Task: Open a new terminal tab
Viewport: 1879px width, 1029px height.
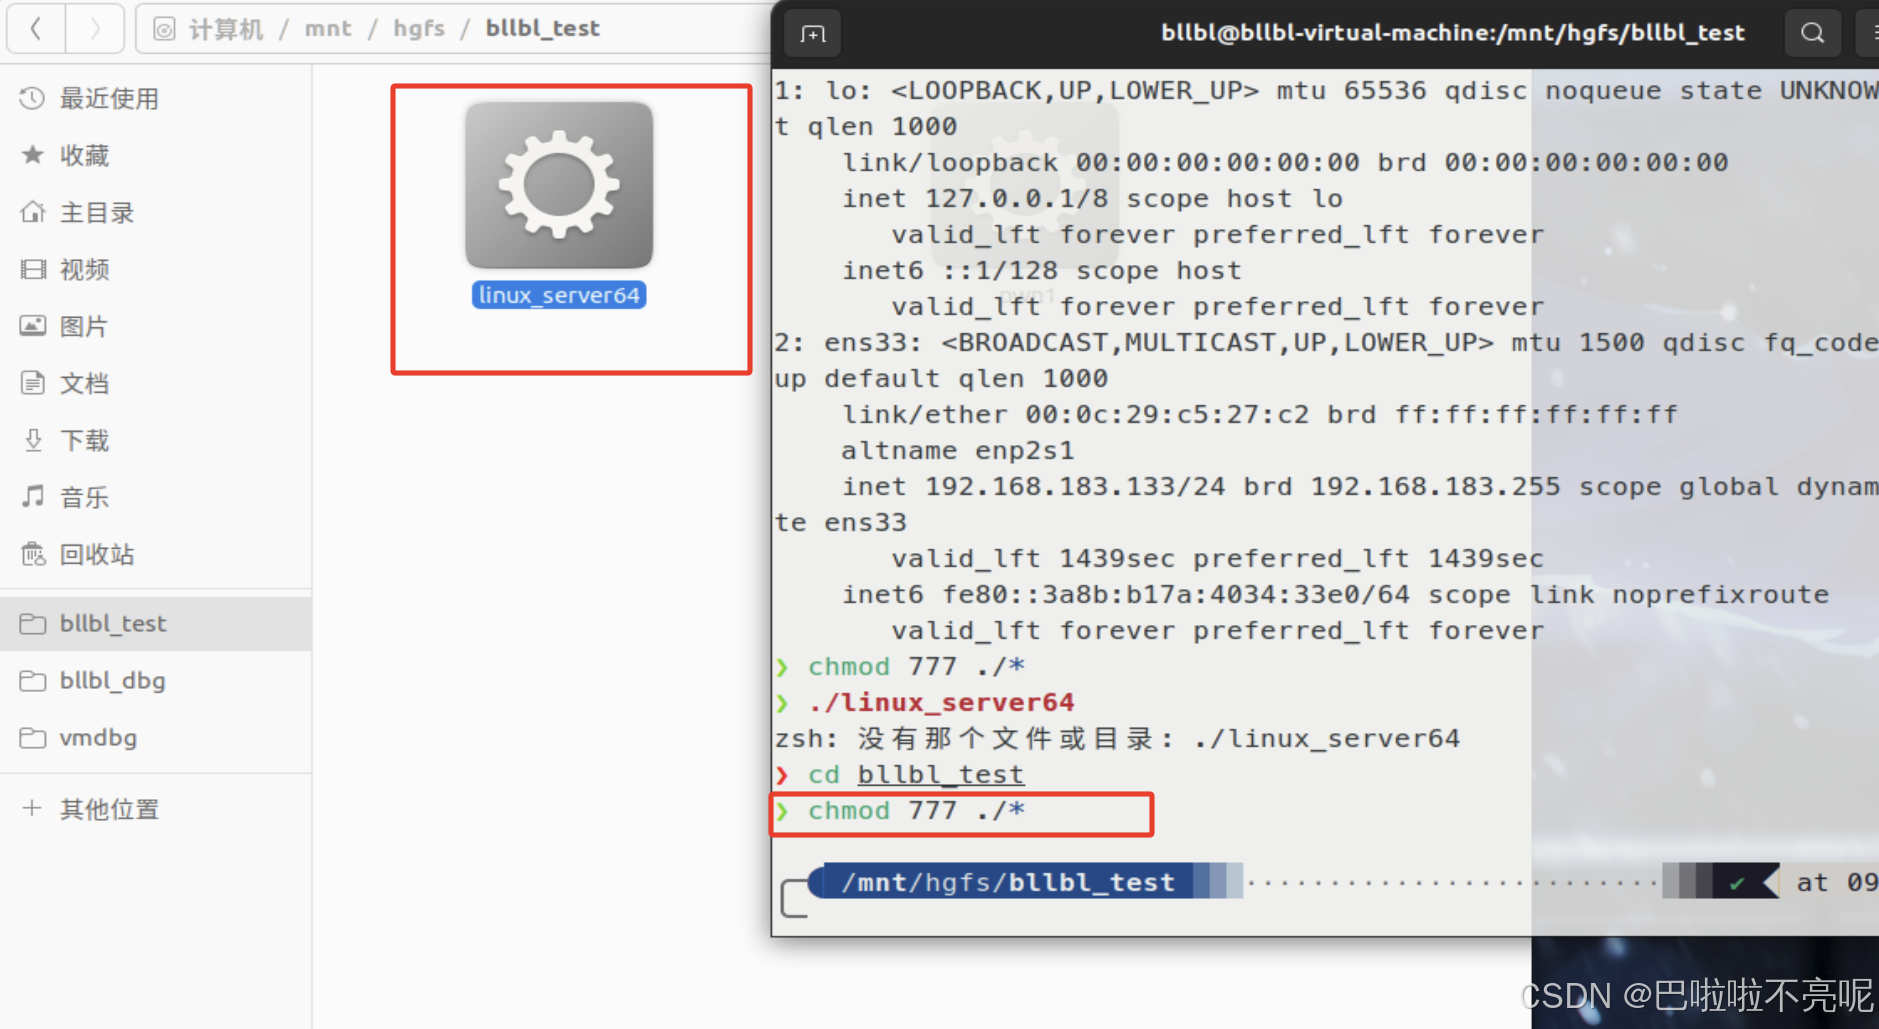Action: point(812,32)
